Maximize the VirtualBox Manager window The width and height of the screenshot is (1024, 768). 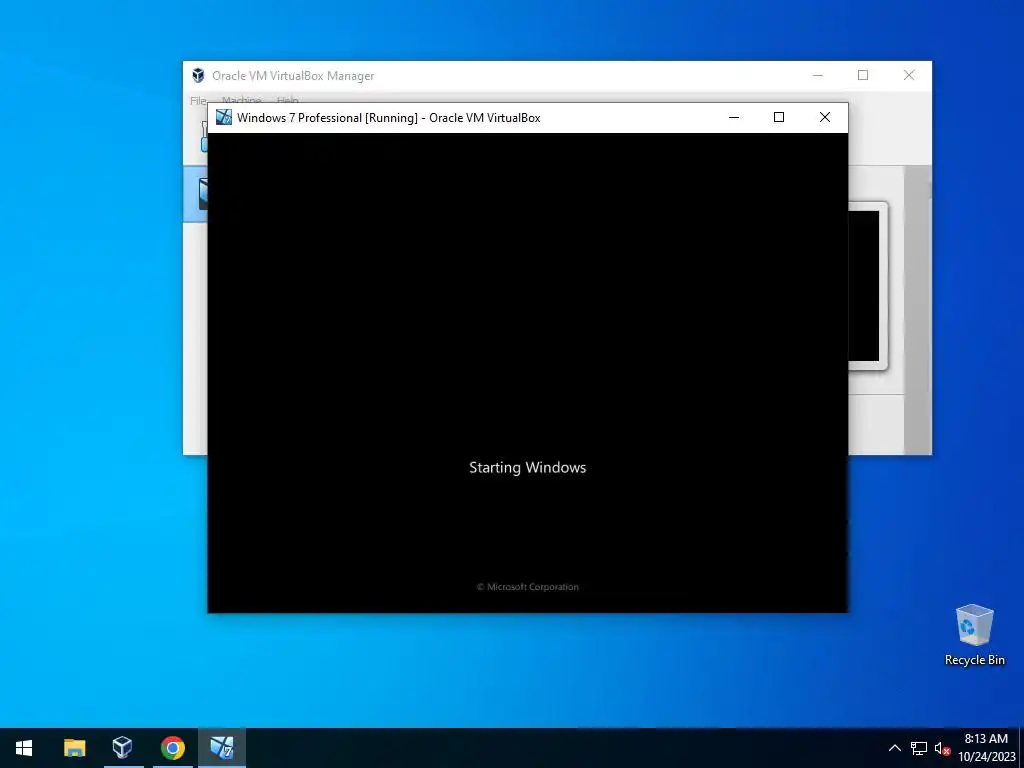[863, 75]
